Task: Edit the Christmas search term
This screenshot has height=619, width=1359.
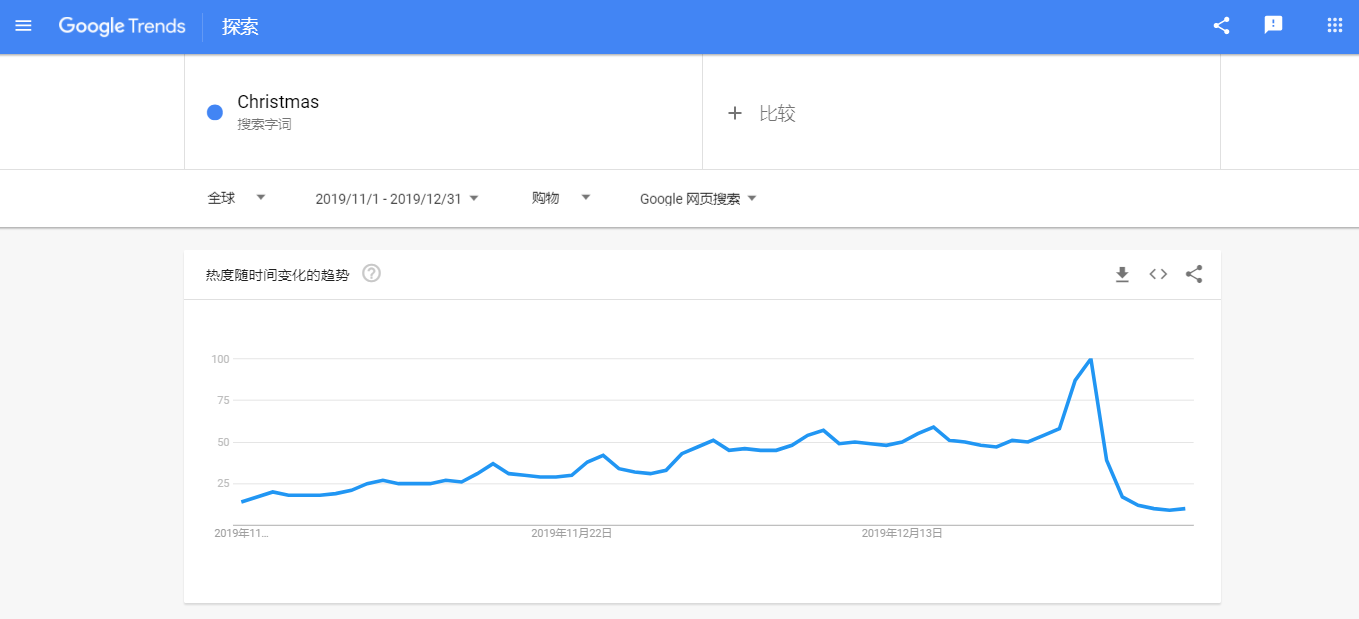Action: click(278, 102)
